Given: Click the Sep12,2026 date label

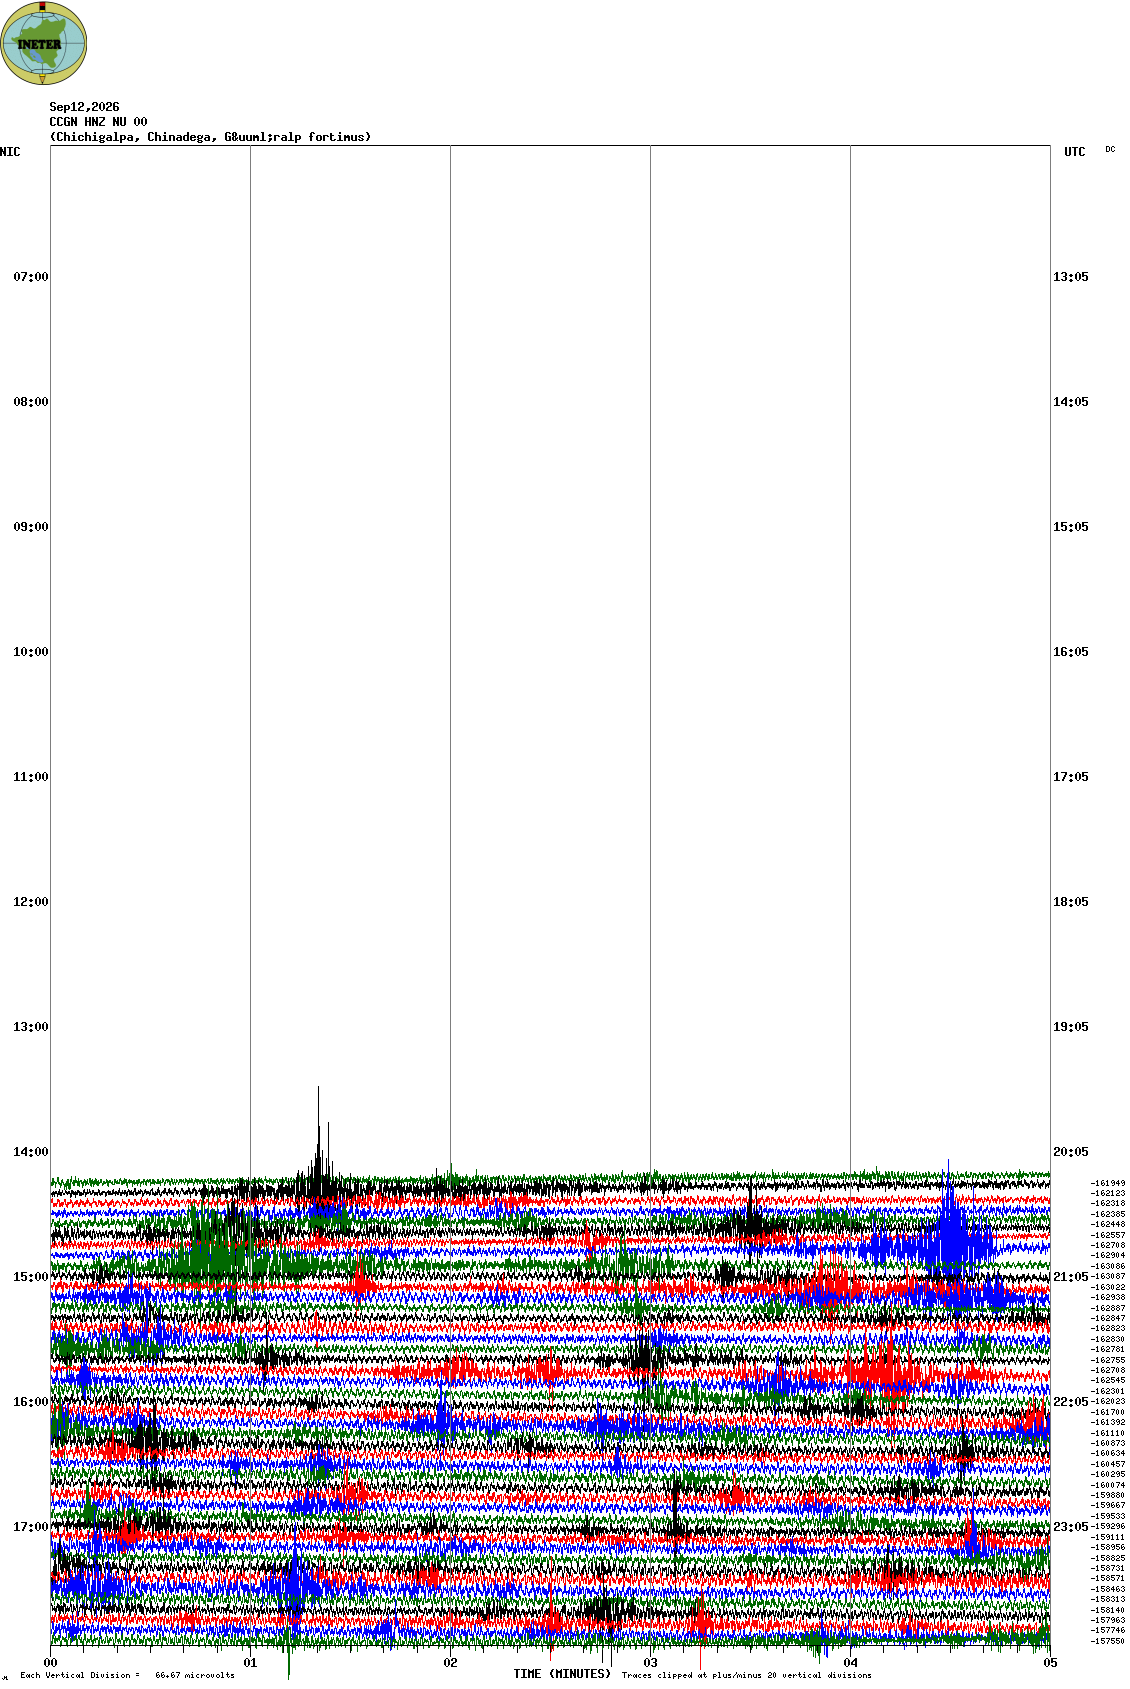Looking at the screenshot, I should click(x=84, y=107).
